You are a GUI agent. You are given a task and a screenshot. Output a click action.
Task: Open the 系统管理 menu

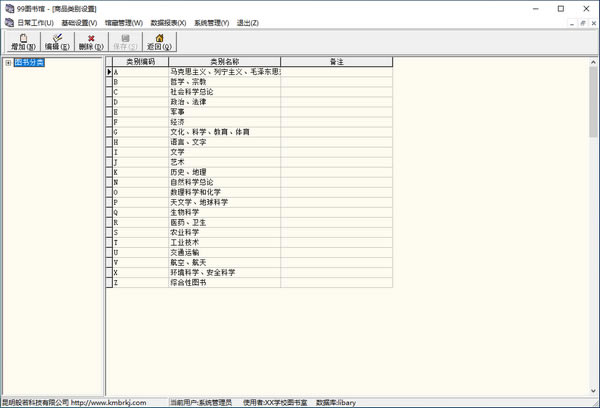[x=211, y=22]
